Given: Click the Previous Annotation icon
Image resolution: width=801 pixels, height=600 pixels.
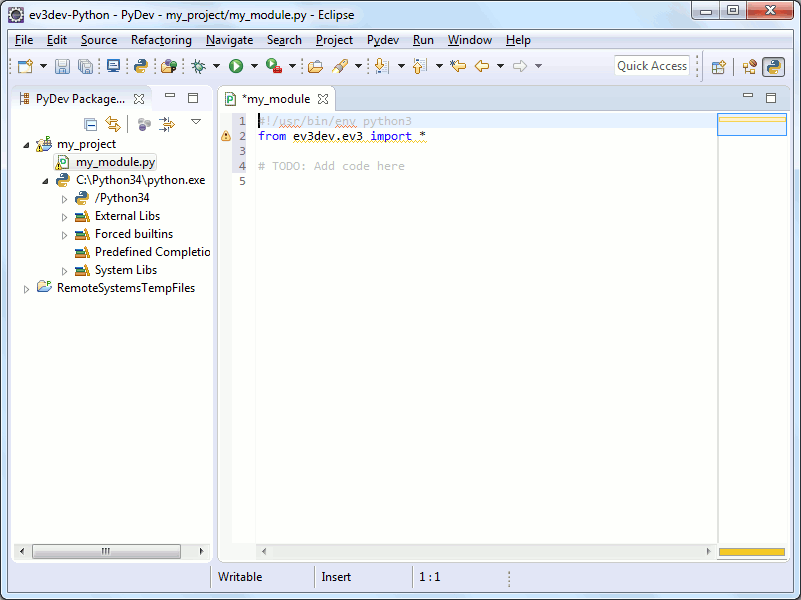Looking at the screenshot, I should pyautogui.click(x=419, y=66).
